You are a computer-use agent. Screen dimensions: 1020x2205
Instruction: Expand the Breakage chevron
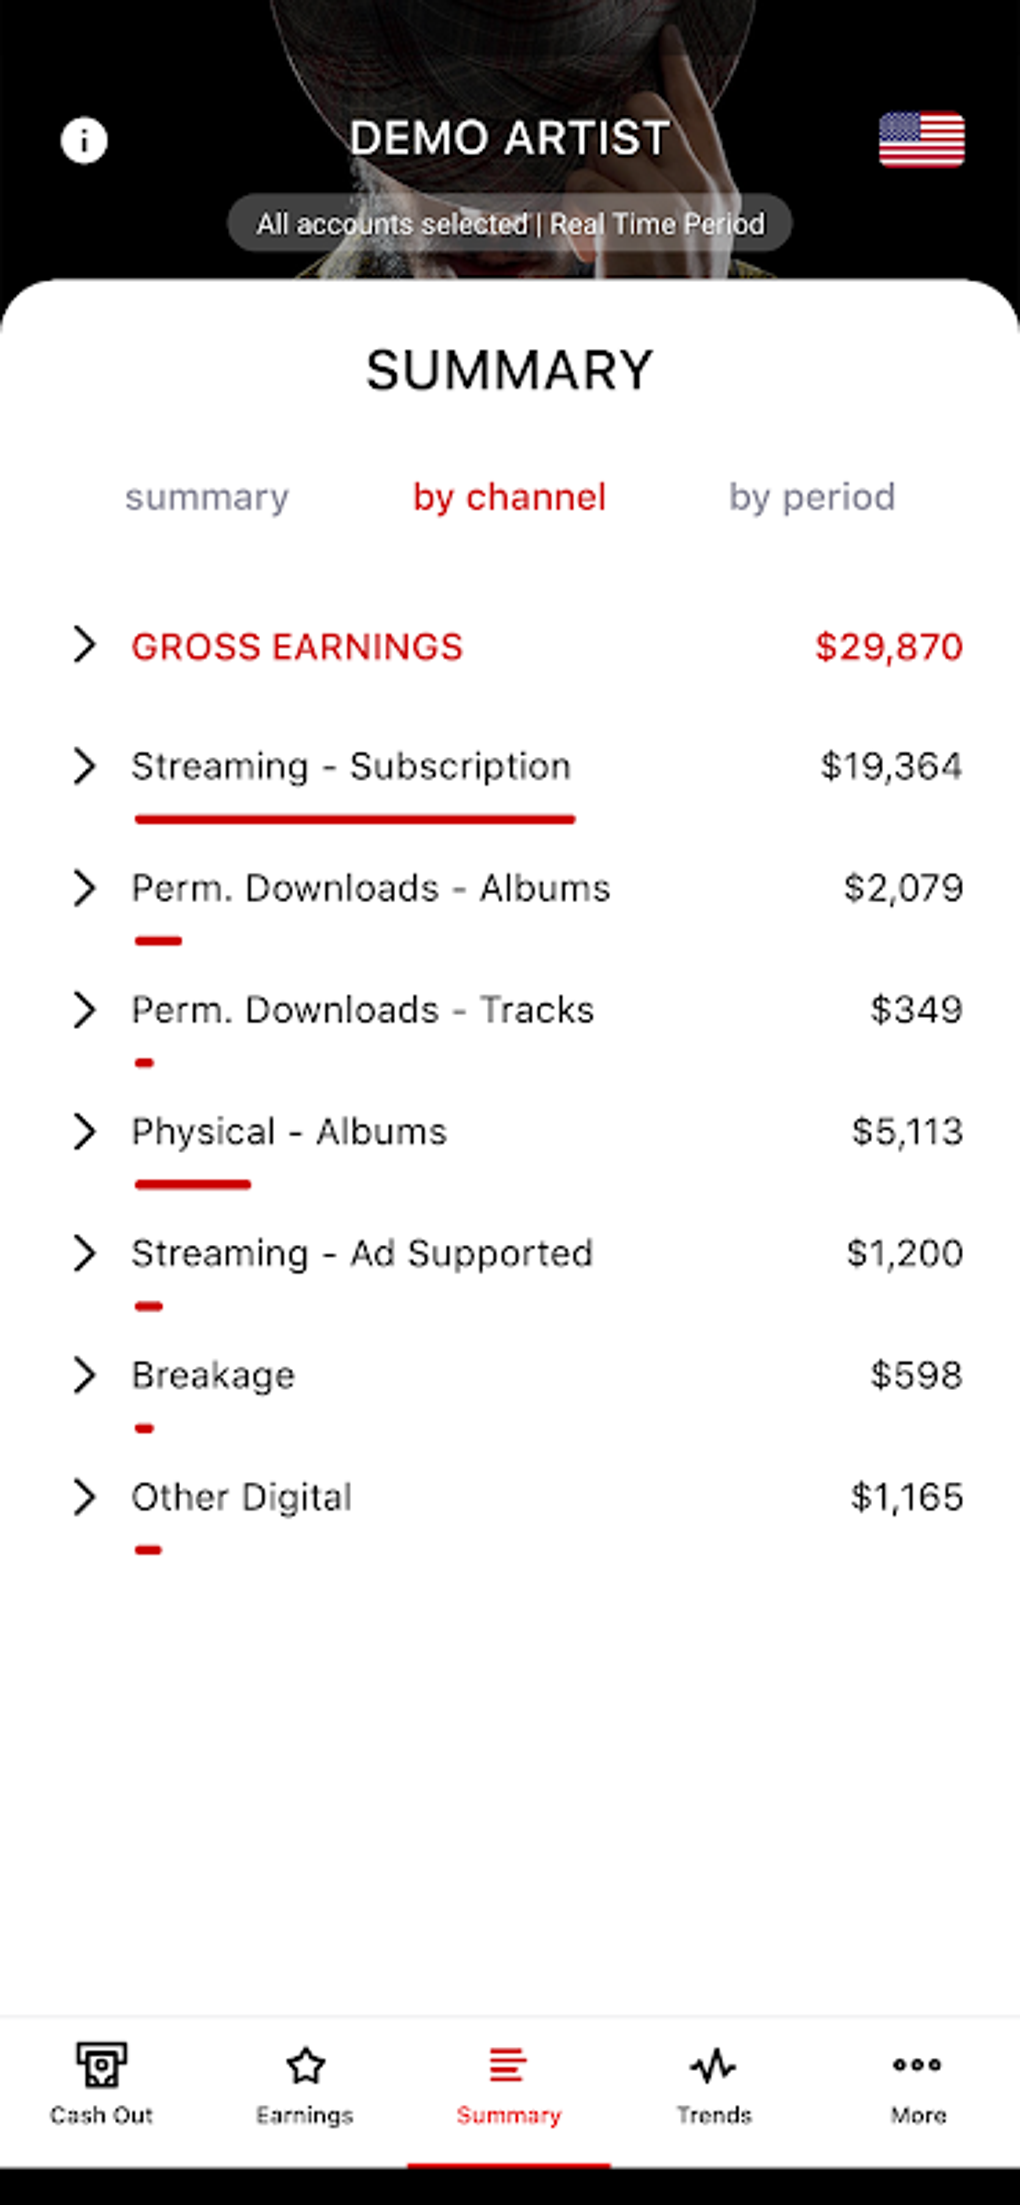pyautogui.click(x=85, y=1375)
